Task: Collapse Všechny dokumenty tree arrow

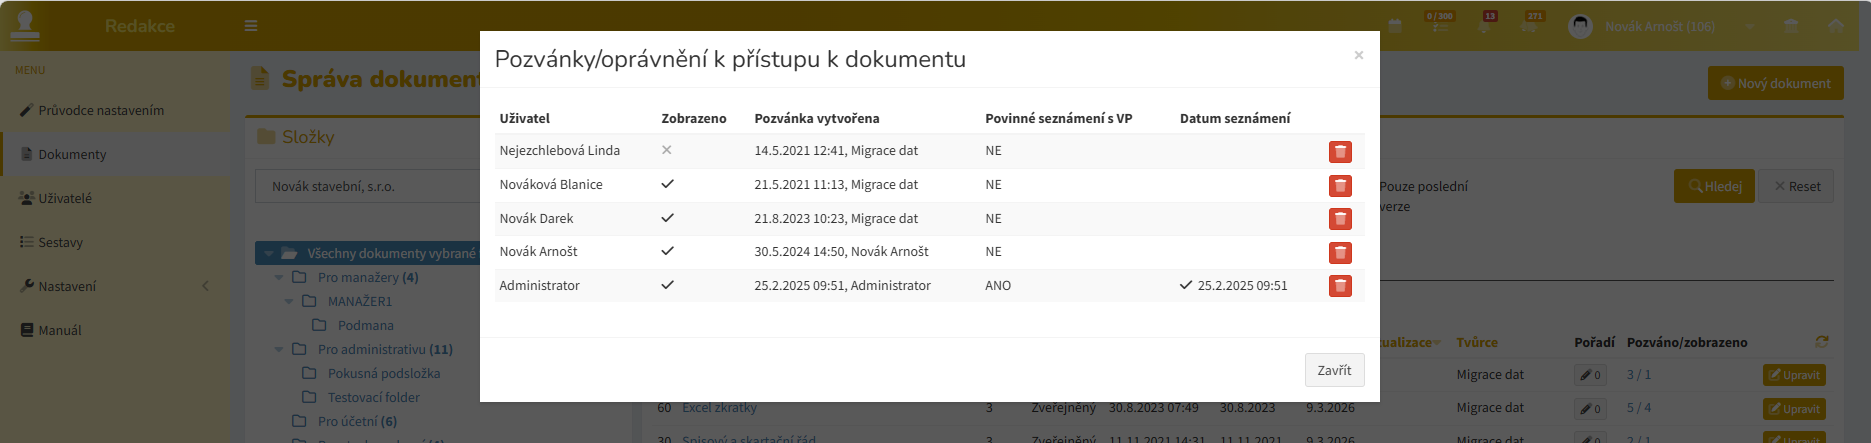Action: [x=268, y=254]
